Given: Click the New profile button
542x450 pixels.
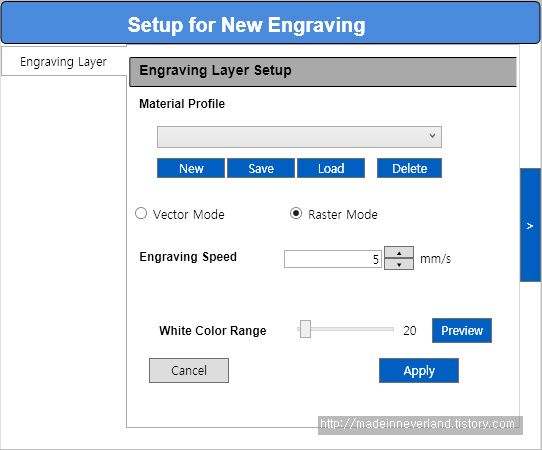Looking at the screenshot, I should tap(191, 168).
